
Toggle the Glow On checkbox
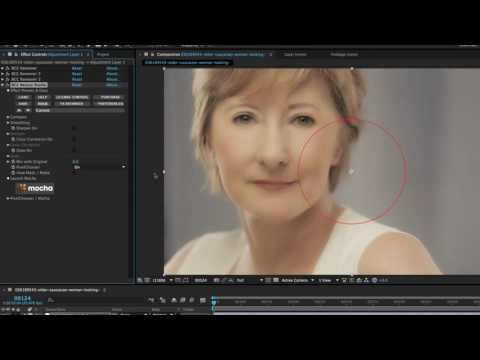(74, 150)
